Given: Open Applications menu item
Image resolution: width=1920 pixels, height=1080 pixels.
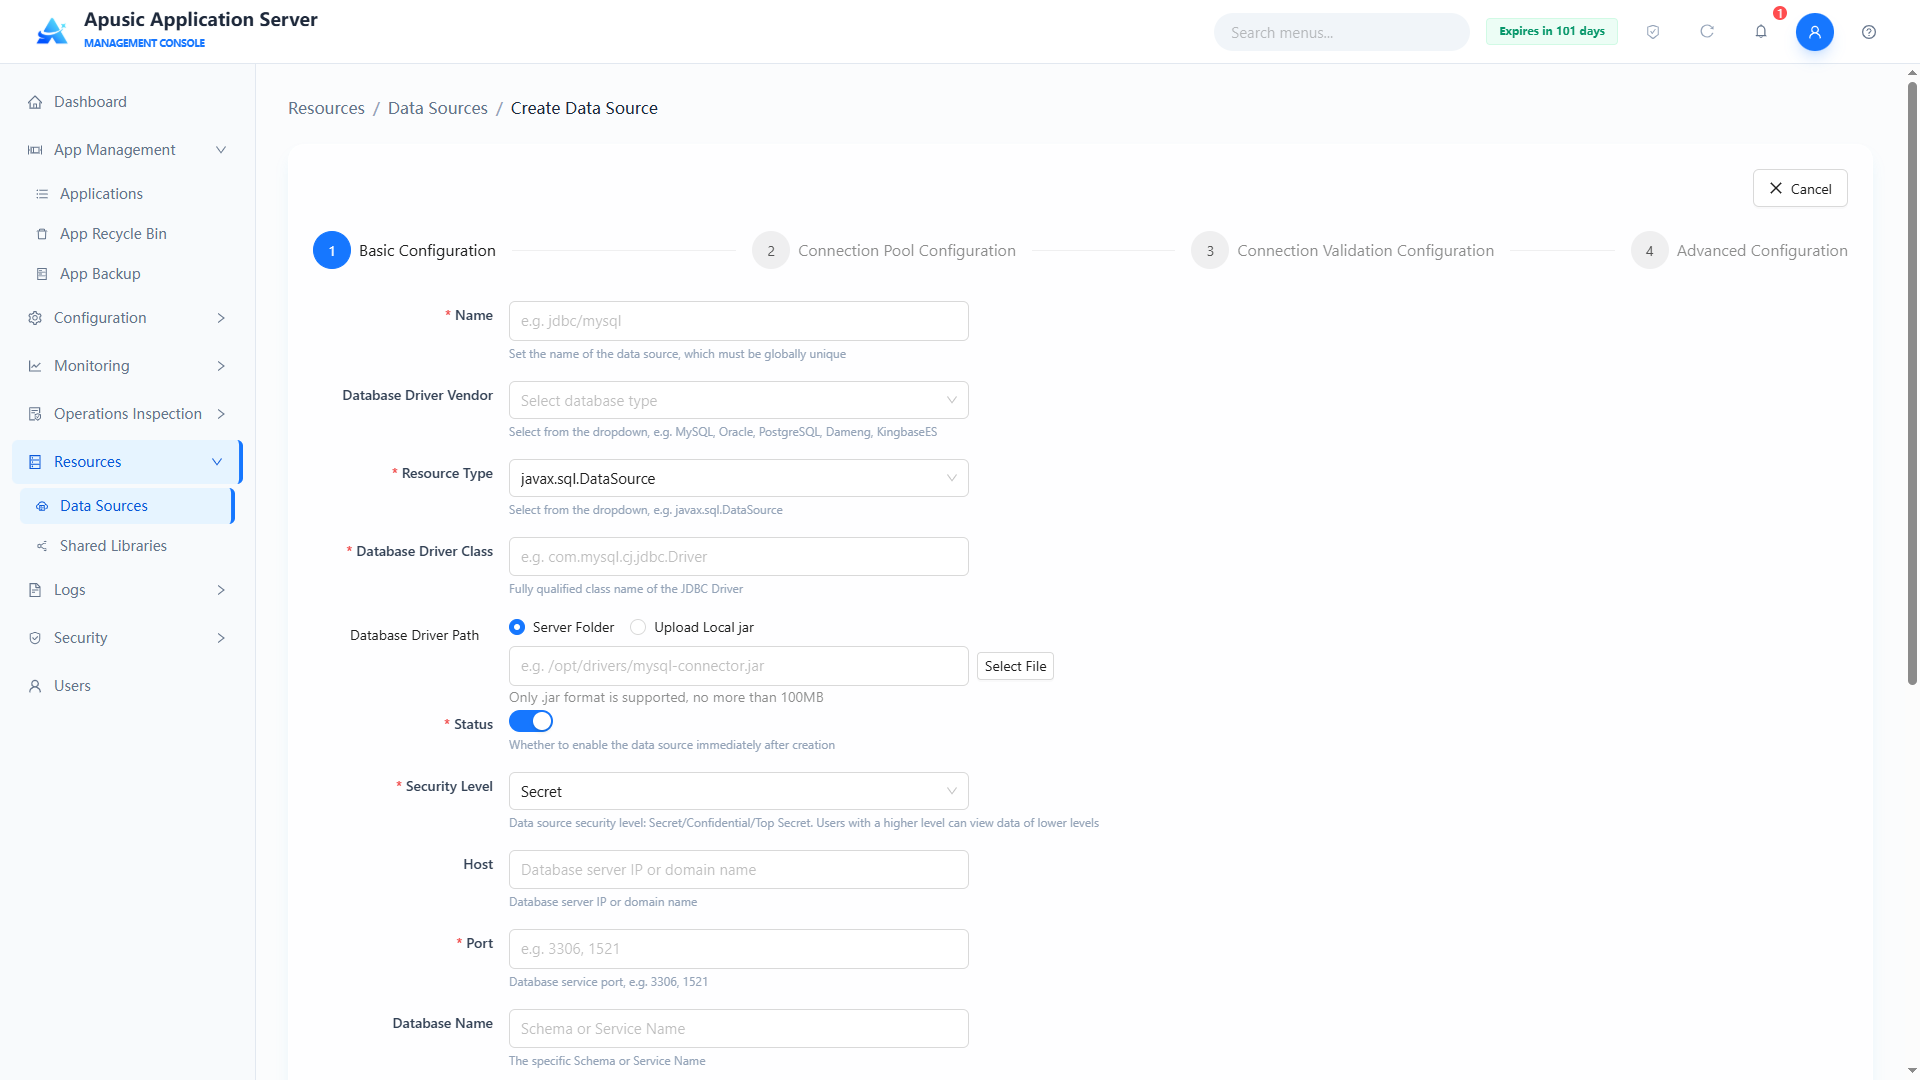Looking at the screenshot, I should click(127, 194).
